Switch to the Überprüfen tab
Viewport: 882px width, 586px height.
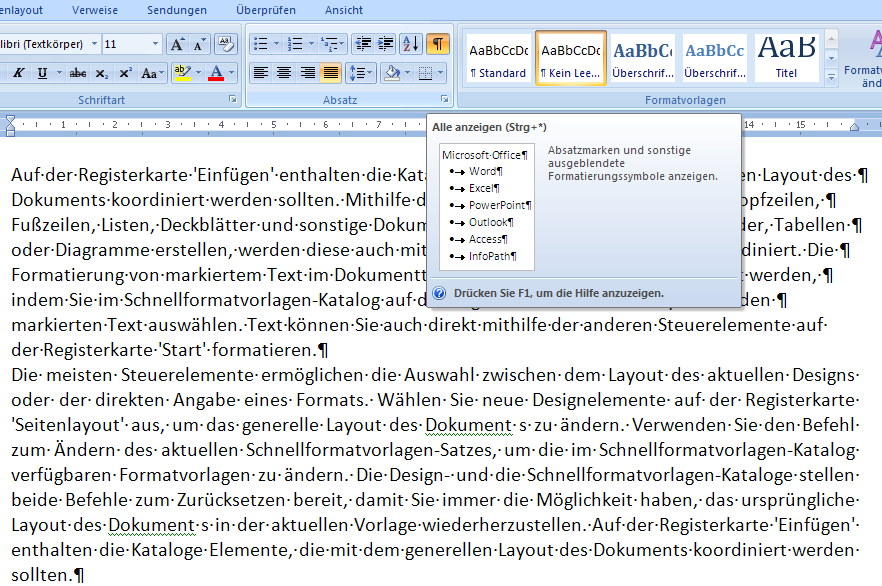pyautogui.click(x=266, y=10)
